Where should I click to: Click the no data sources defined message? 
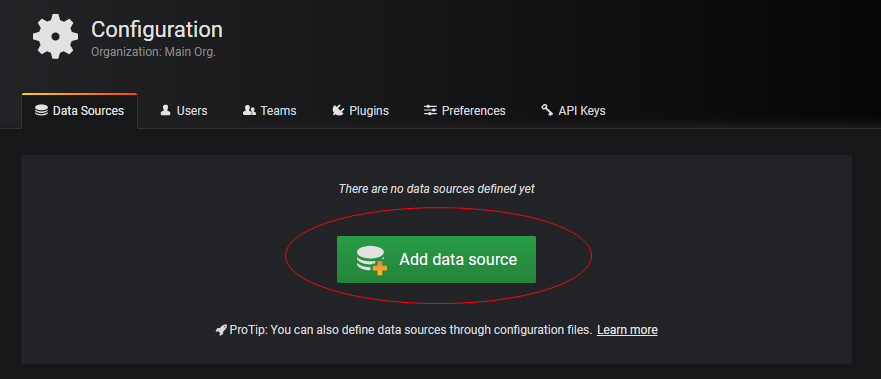pyautogui.click(x=437, y=189)
